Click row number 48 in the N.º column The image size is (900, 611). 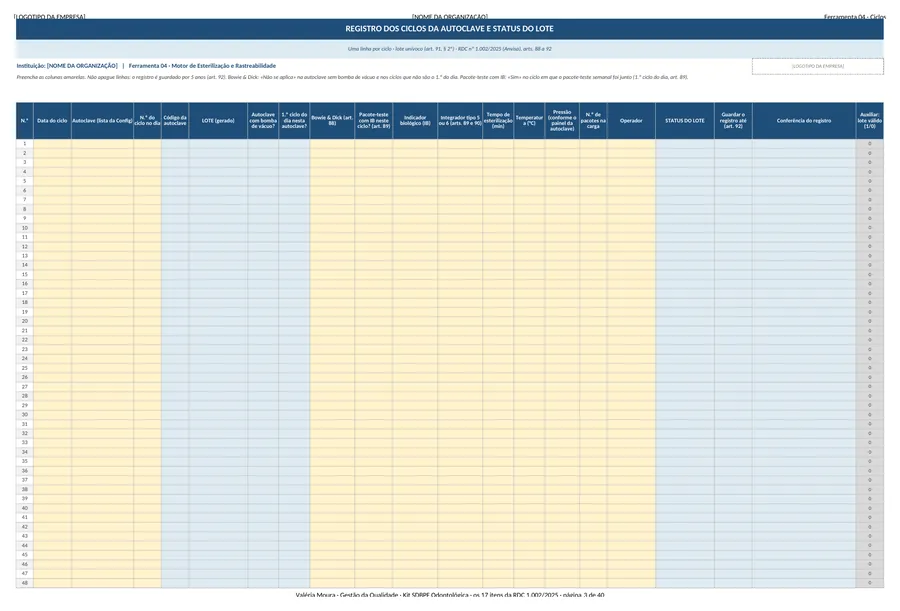pos(25,583)
